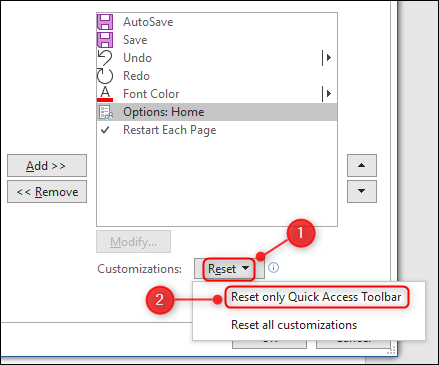Click the greyed Modify... button
The height and width of the screenshot is (365, 439).
(133, 241)
